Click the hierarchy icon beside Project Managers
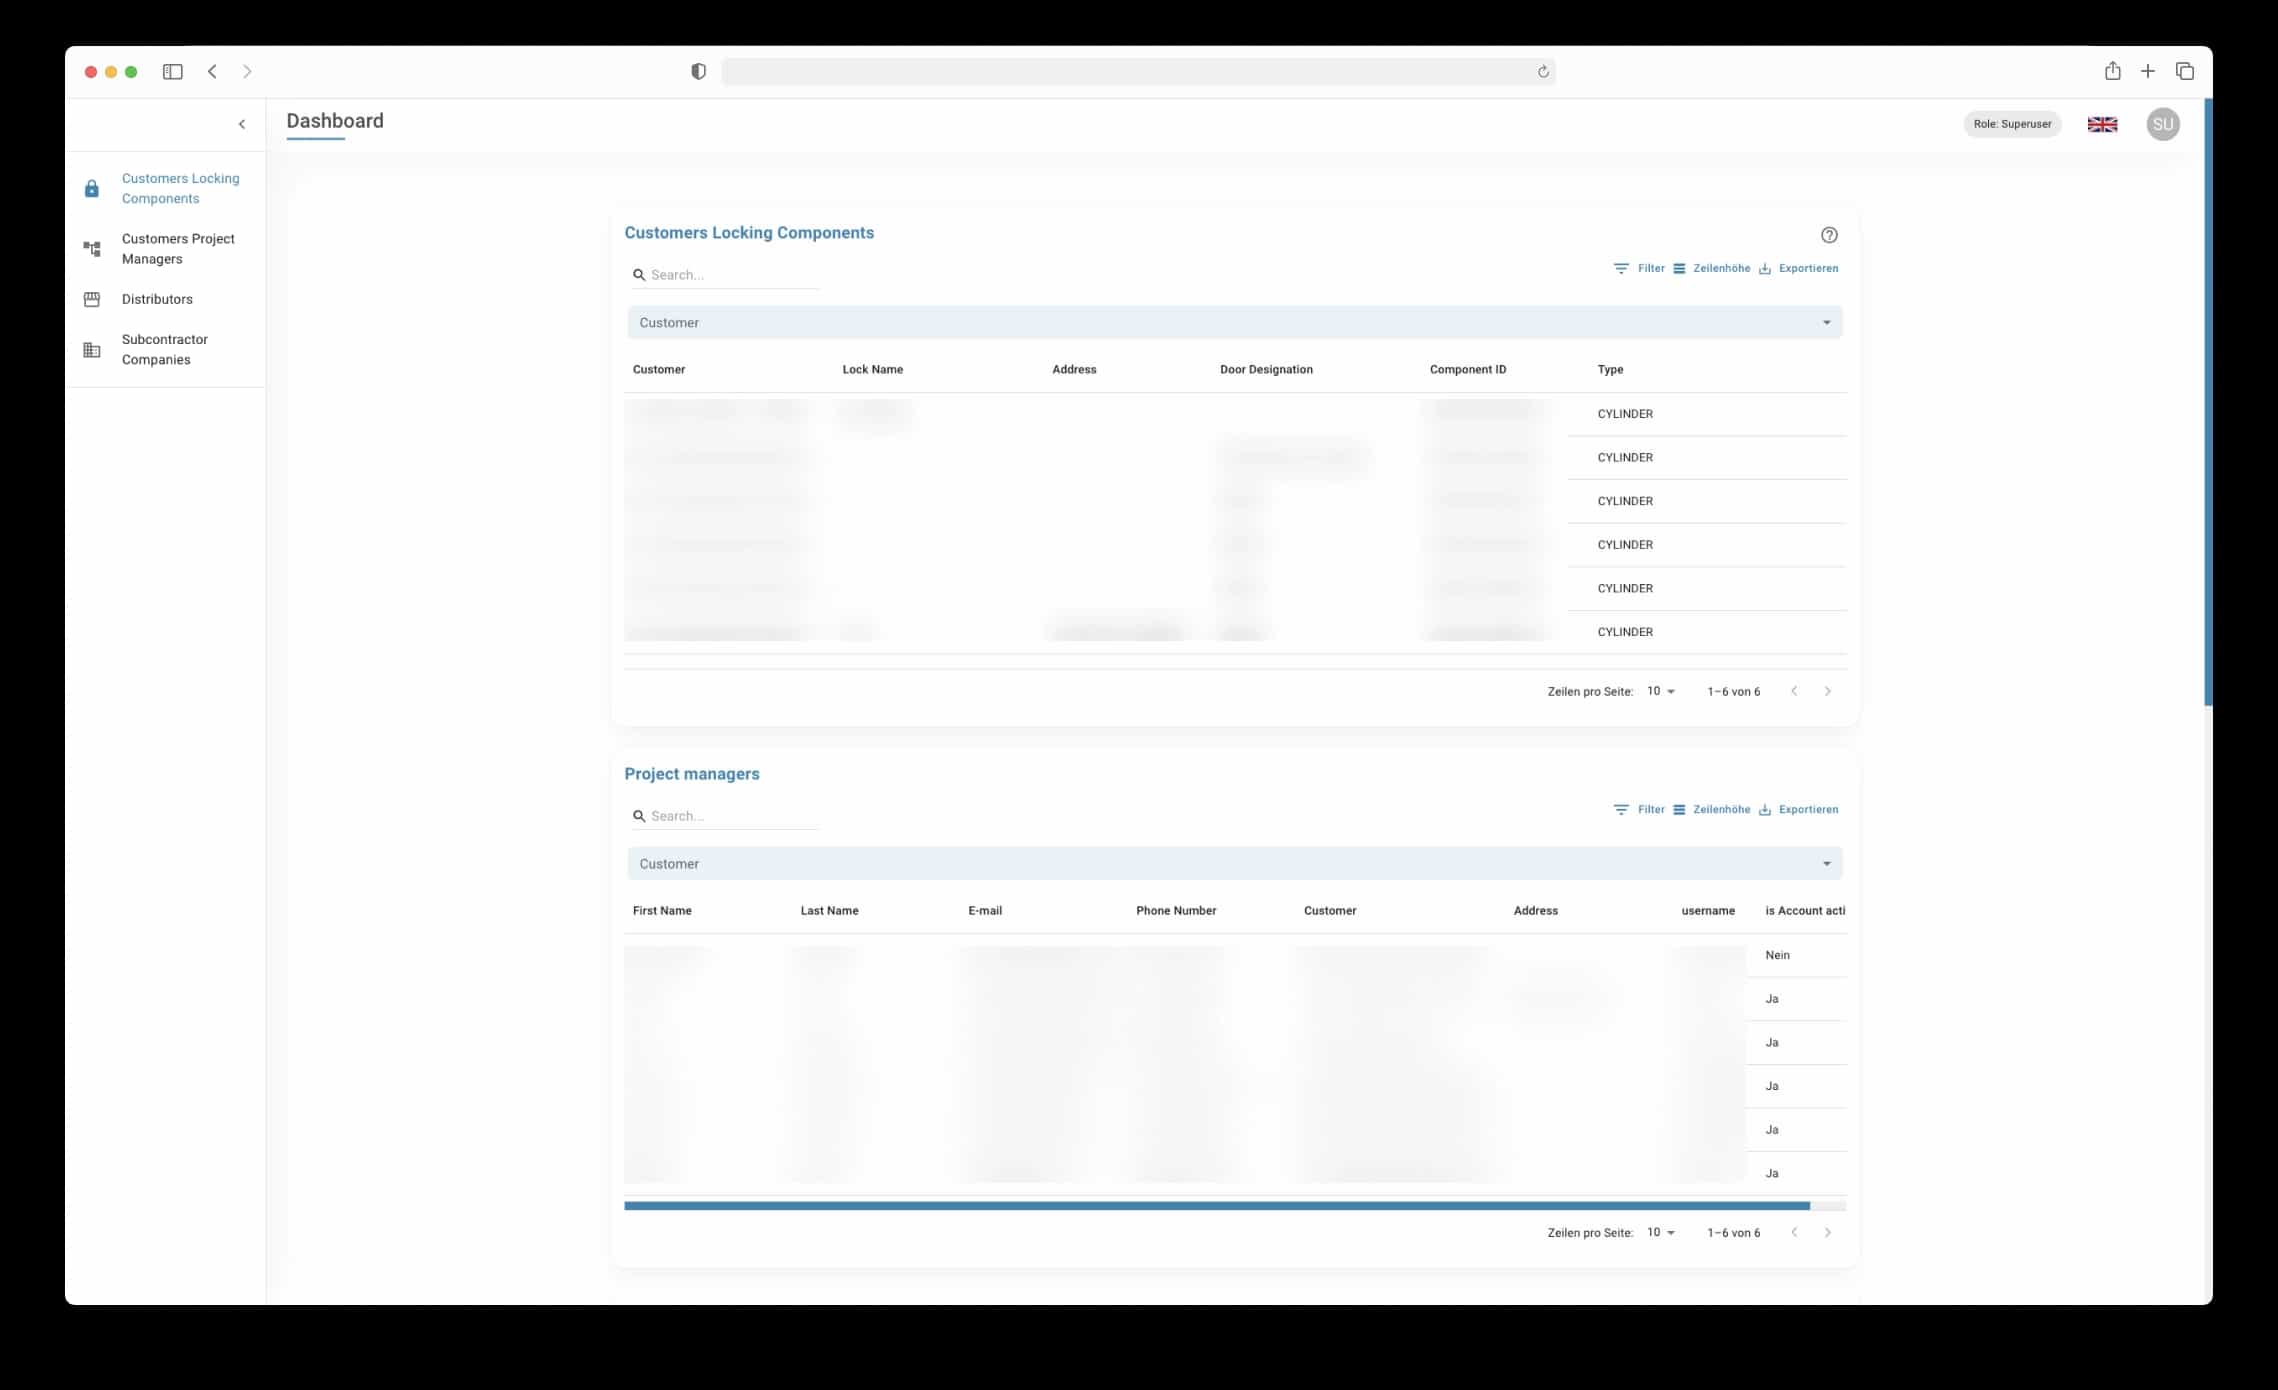The height and width of the screenshot is (1390, 2278). pos(92,248)
